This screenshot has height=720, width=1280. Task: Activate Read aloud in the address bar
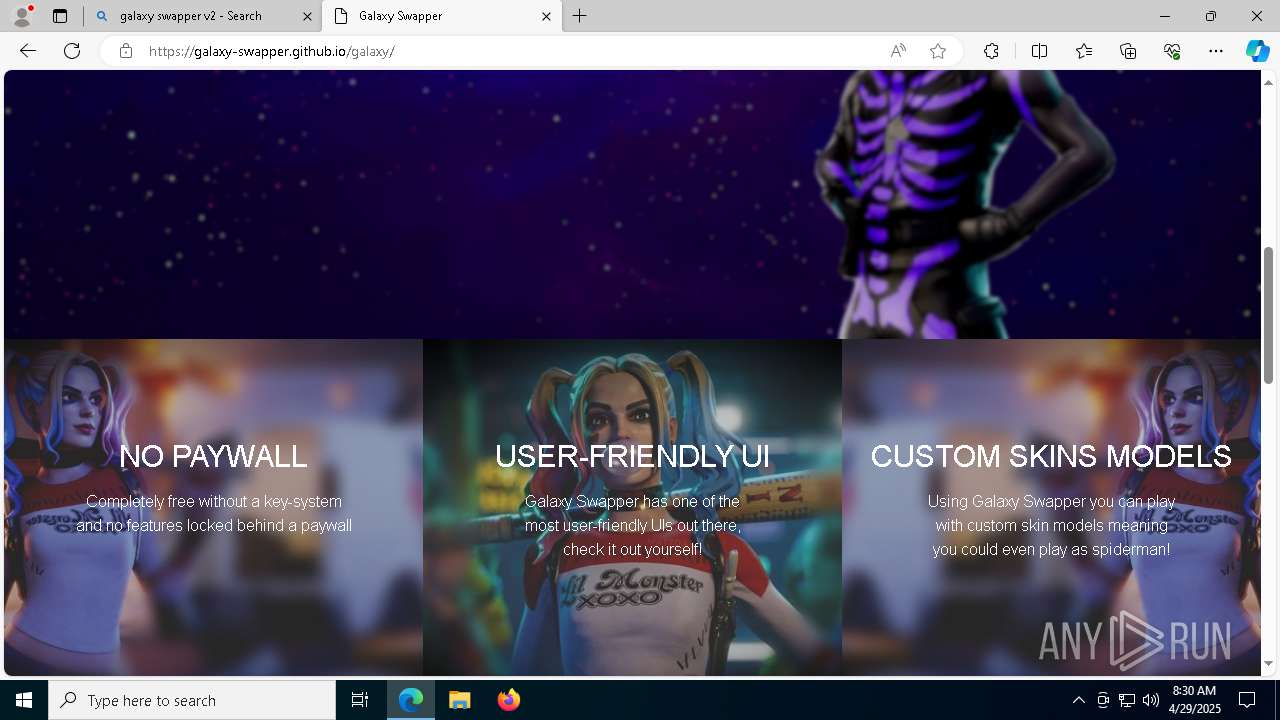898,51
